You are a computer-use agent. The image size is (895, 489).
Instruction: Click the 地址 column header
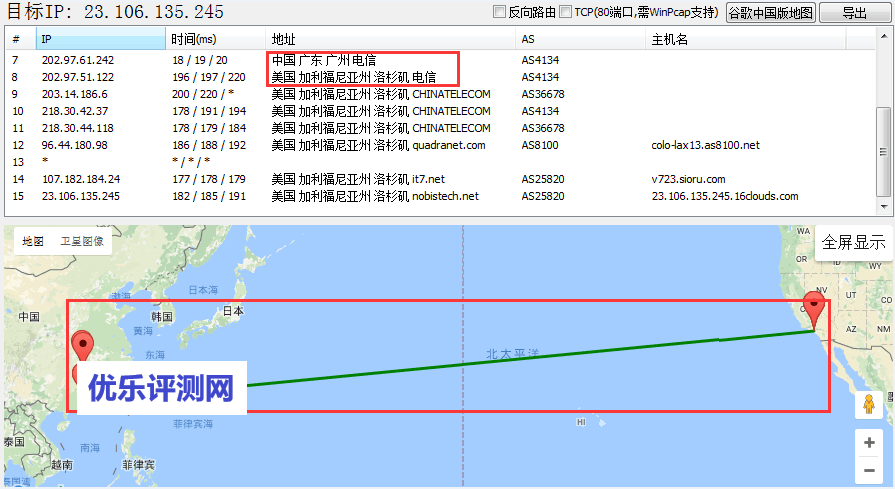tap(390, 39)
